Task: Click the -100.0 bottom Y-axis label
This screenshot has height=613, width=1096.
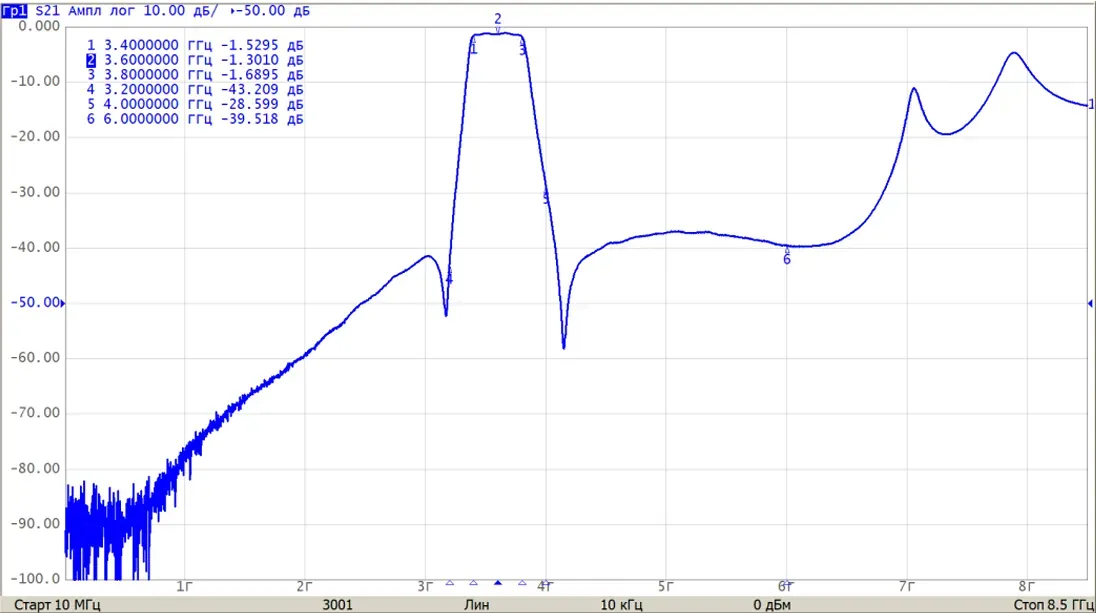Action: coord(36,579)
